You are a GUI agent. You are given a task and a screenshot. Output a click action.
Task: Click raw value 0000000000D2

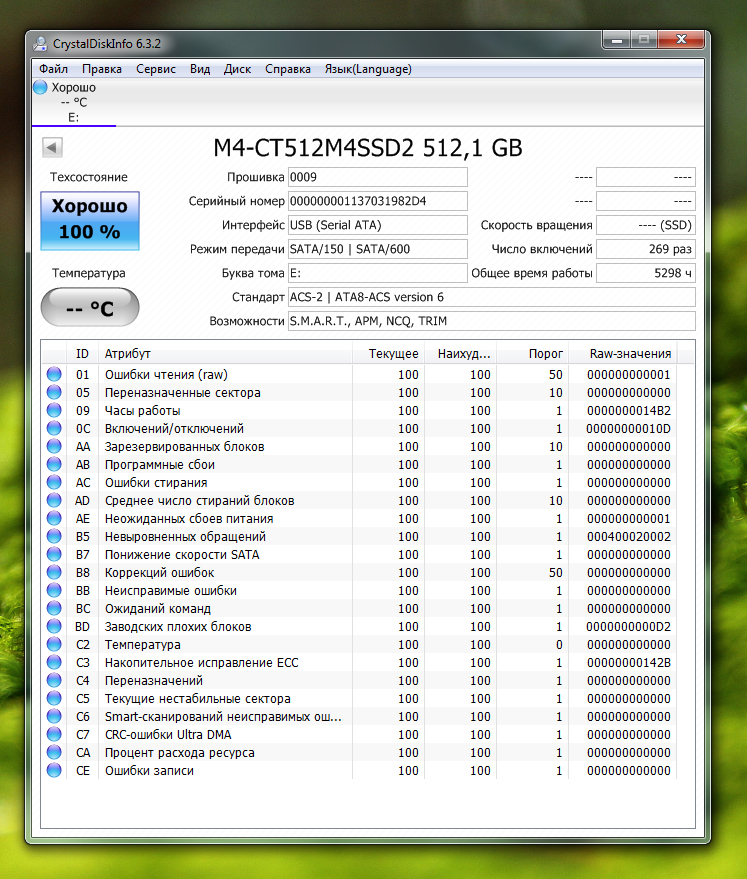click(x=629, y=626)
